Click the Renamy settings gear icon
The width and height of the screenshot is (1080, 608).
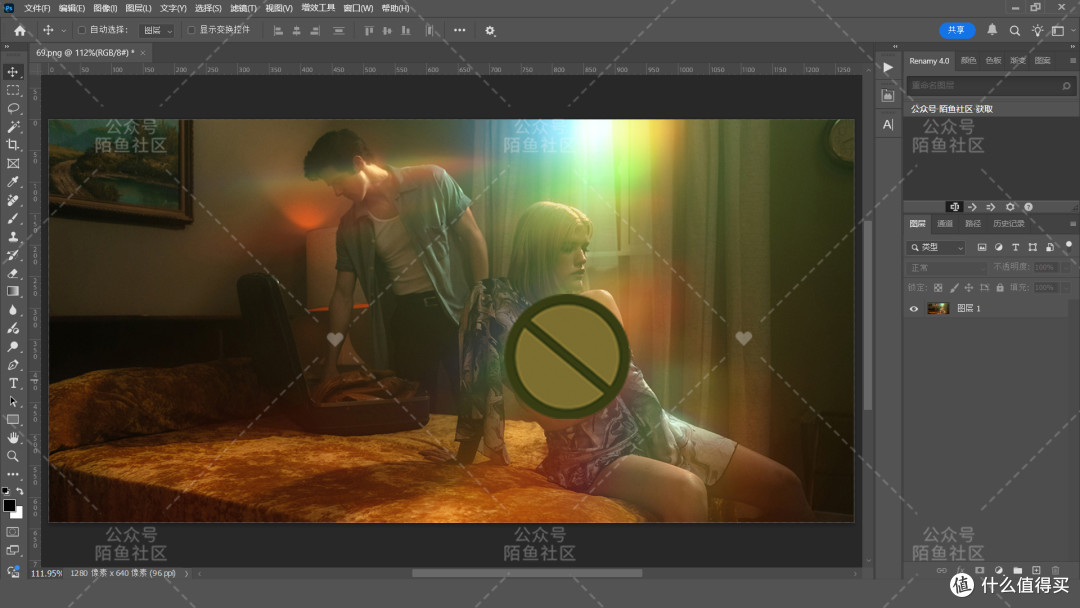tap(1010, 207)
